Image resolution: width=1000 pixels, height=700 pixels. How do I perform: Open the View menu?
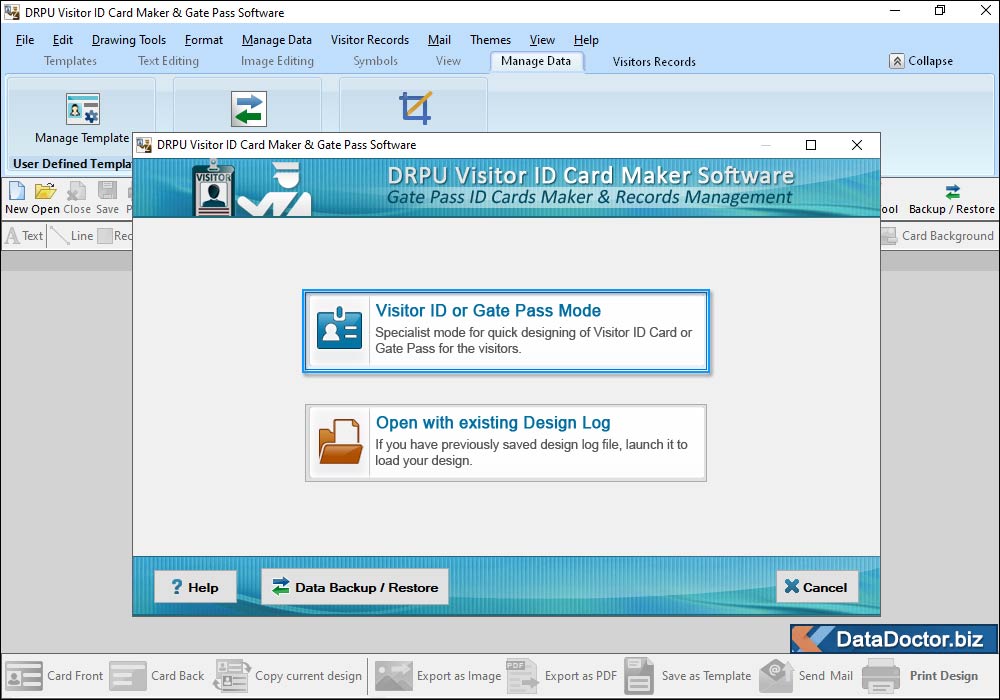[x=542, y=40]
